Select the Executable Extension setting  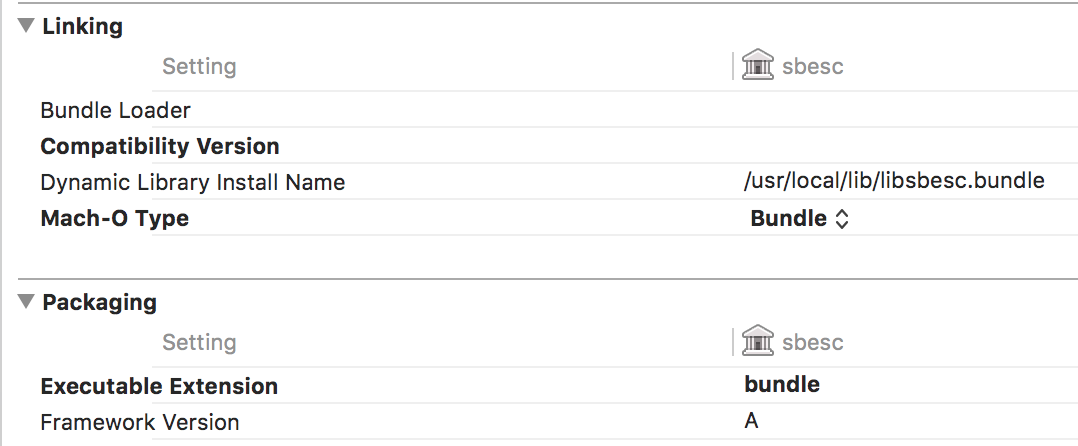coord(159,386)
